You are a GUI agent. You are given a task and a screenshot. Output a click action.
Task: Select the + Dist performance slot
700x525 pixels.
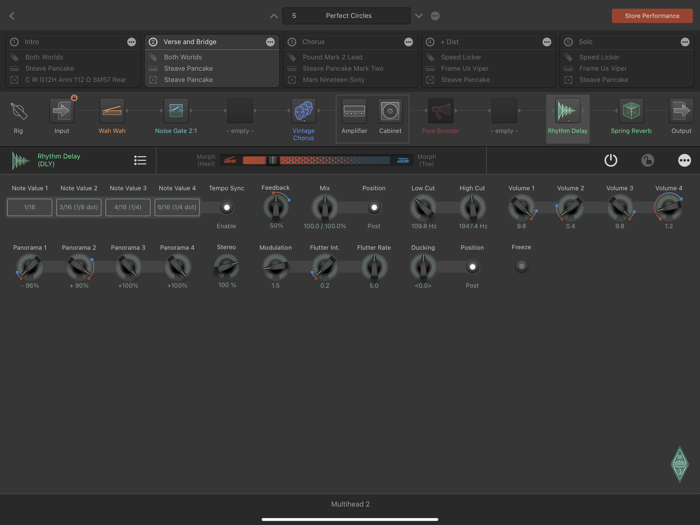click(x=489, y=61)
